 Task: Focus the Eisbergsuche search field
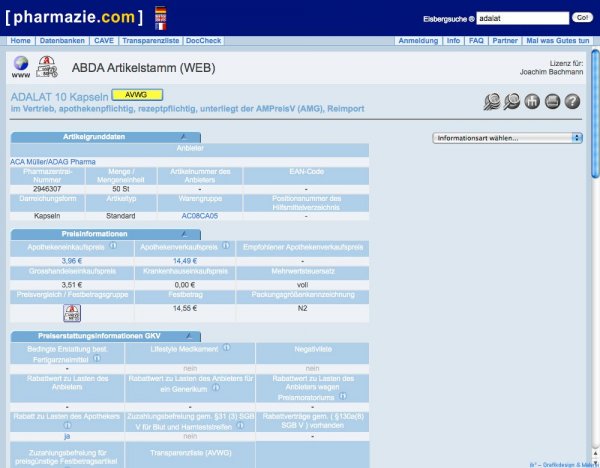coord(523,18)
